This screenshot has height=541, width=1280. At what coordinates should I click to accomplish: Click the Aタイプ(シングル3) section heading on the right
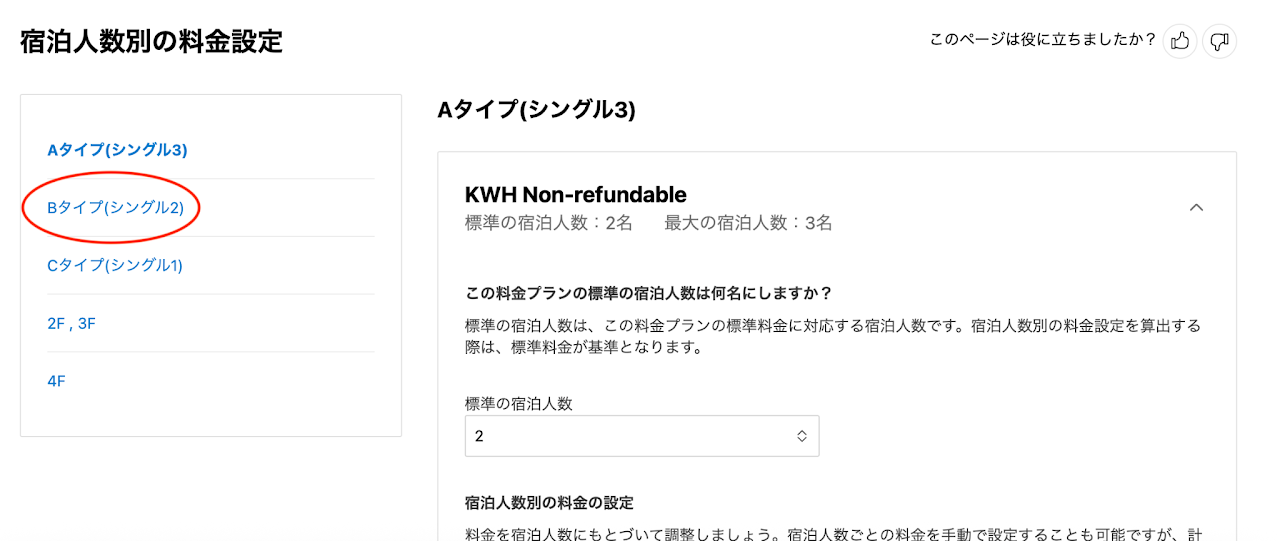tap(536, 110)
